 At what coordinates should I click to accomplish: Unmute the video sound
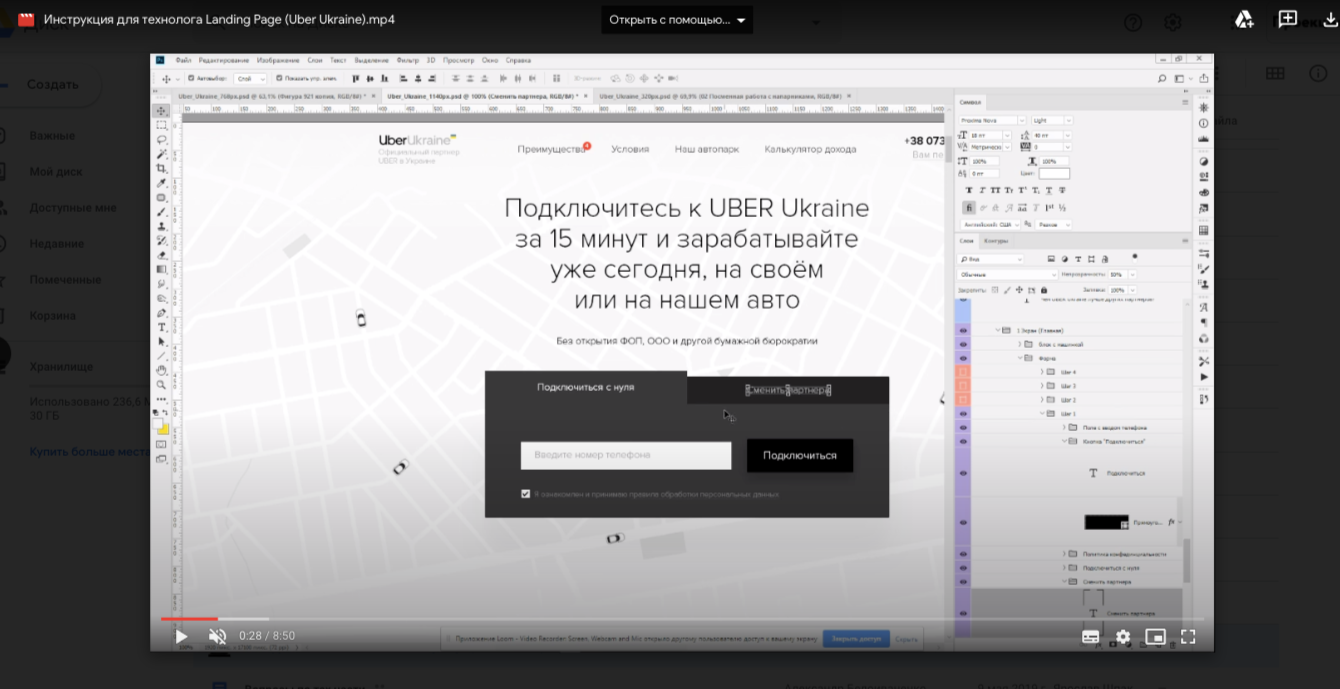[217, 636]
